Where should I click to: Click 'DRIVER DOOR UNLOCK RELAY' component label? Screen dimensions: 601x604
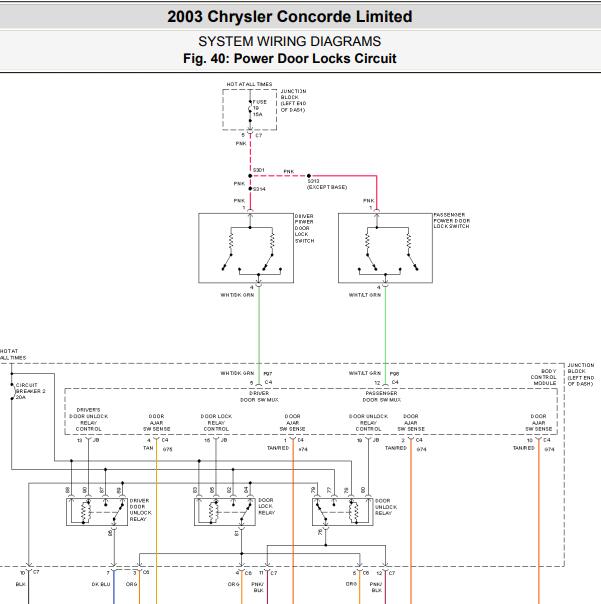pos(141,510)
